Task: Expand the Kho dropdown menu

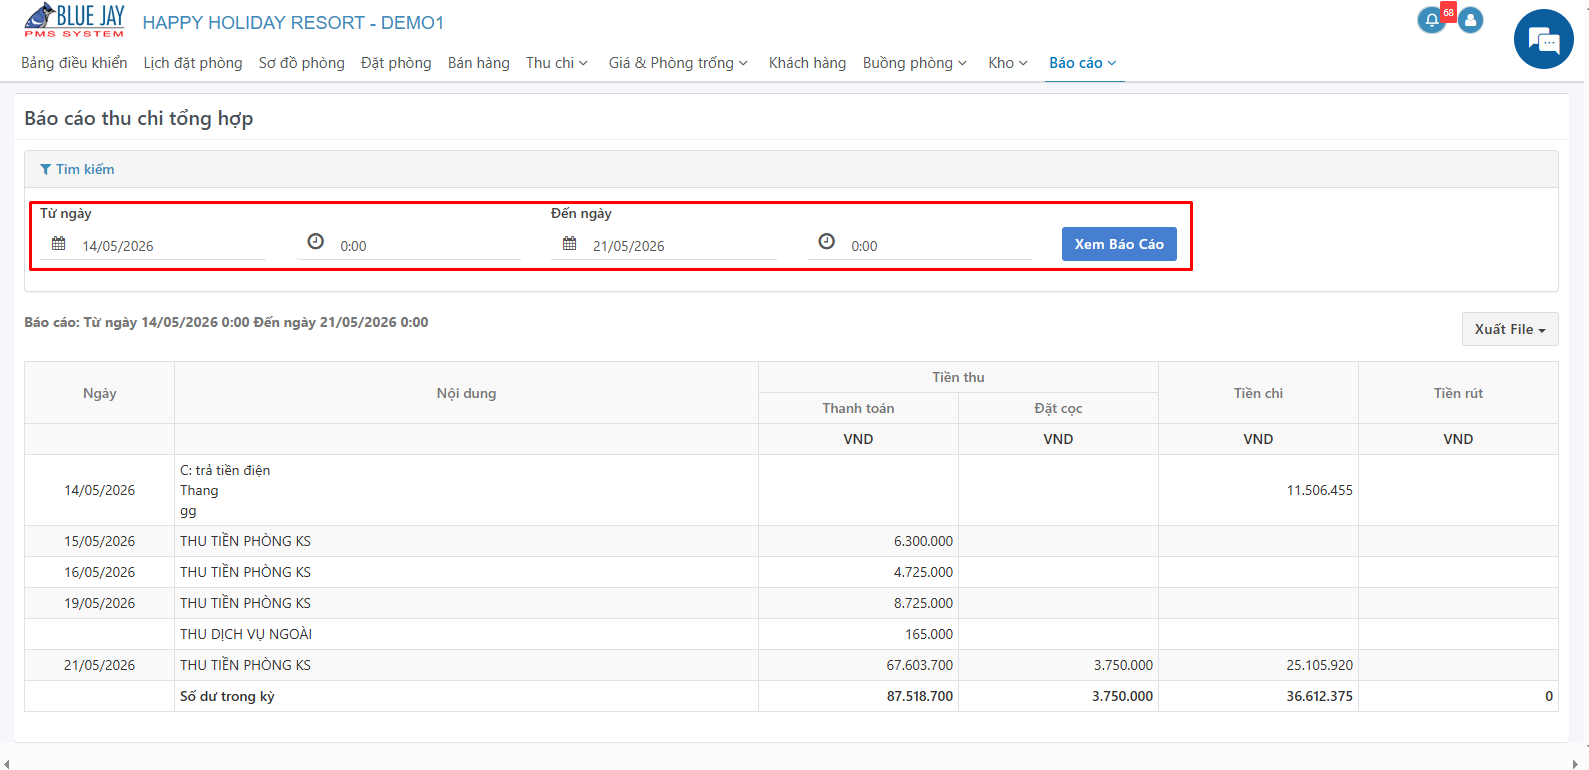Action: (x=1008, y=63)
